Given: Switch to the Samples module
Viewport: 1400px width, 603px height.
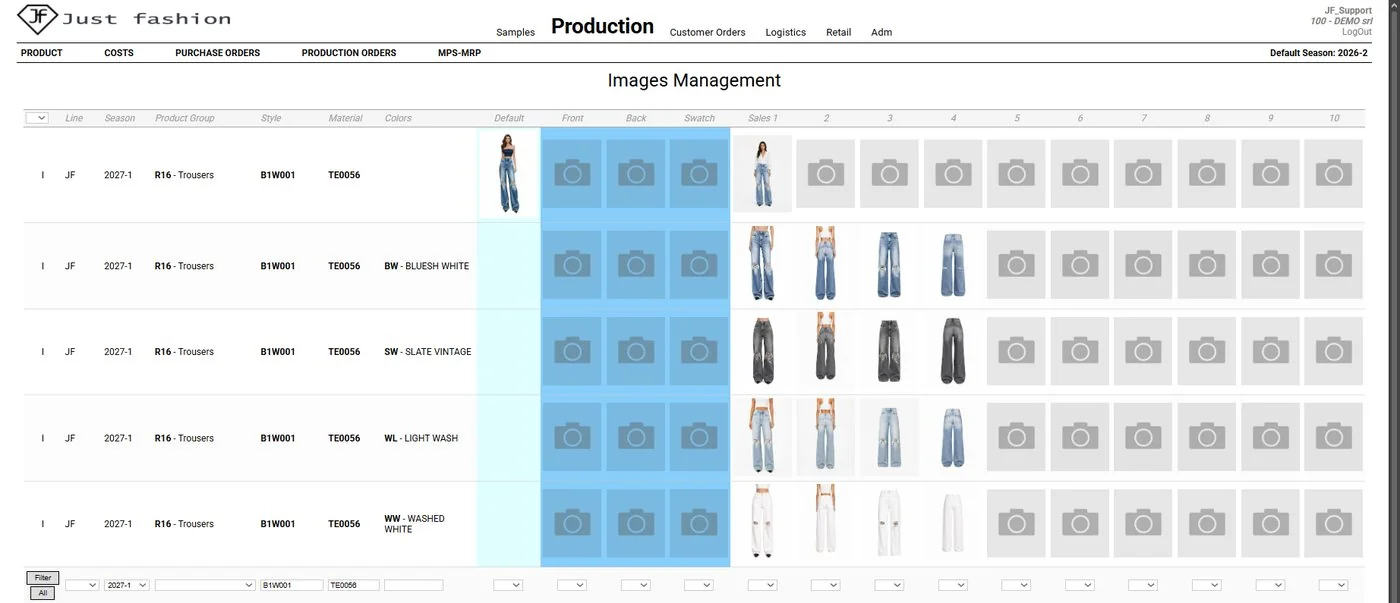Looking at the screenshot, I should coord(515,32).
